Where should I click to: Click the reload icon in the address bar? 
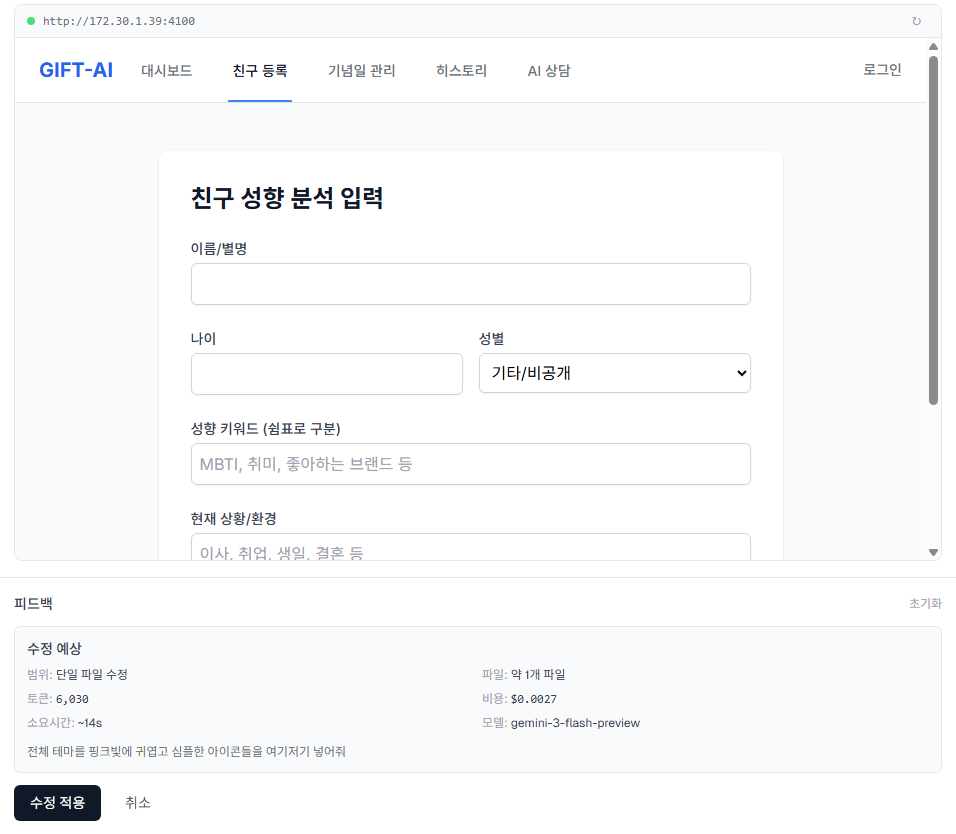point(916,21)
